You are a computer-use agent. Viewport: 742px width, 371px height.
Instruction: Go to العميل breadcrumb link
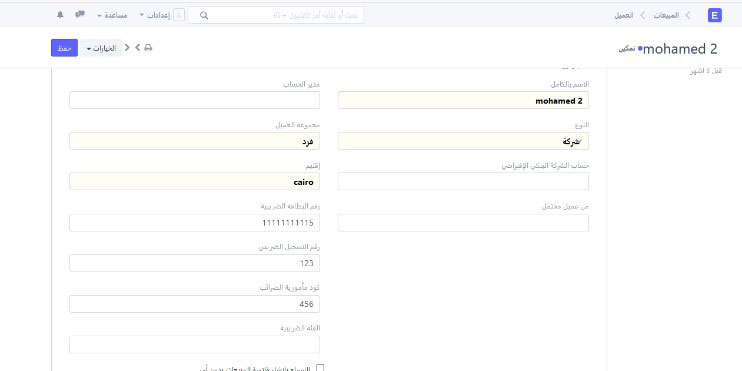[624, 15]
